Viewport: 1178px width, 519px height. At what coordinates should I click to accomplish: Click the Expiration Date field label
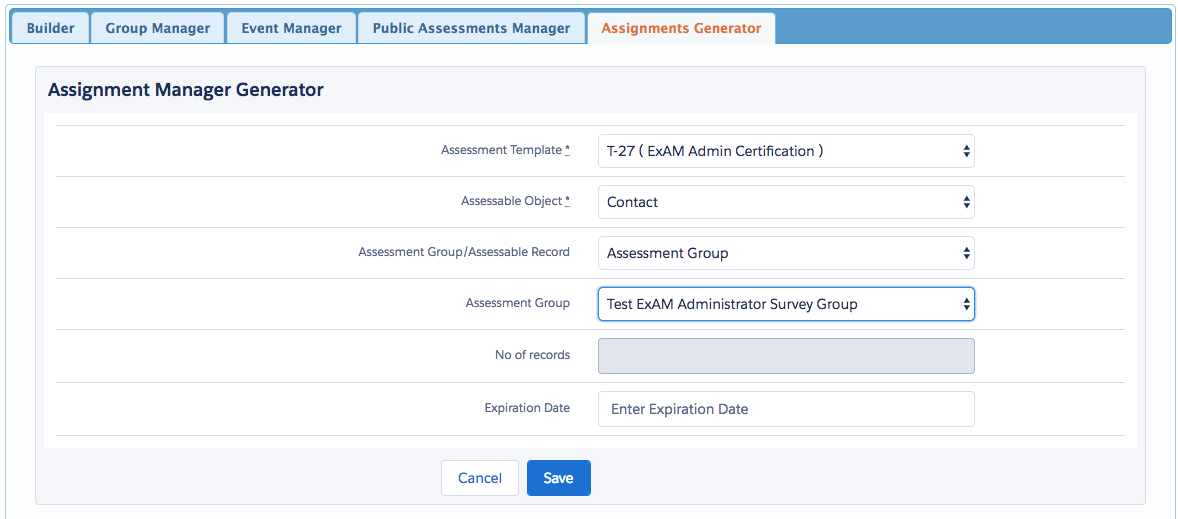527,408
